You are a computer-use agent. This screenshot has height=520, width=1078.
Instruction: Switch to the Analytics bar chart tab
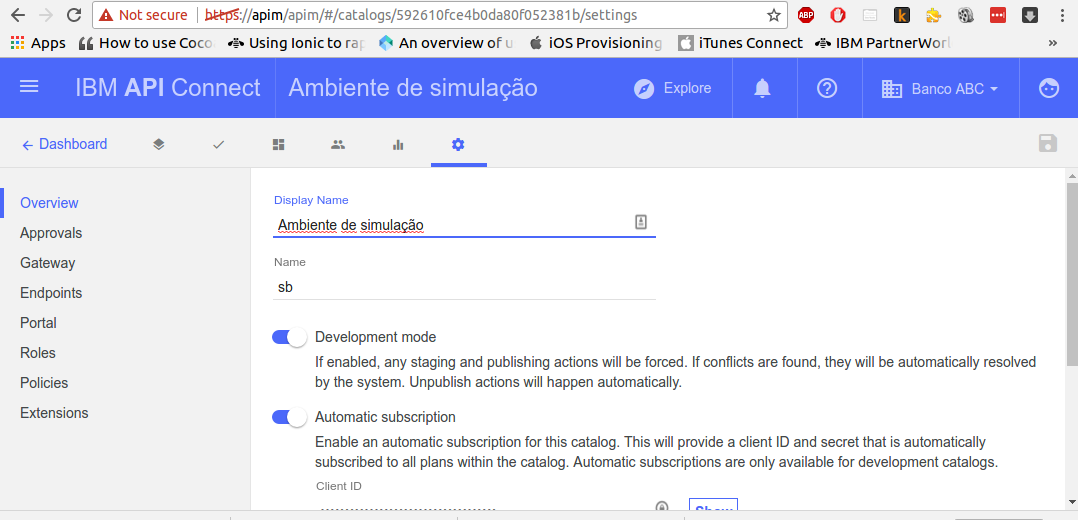[x=397, y=144]
